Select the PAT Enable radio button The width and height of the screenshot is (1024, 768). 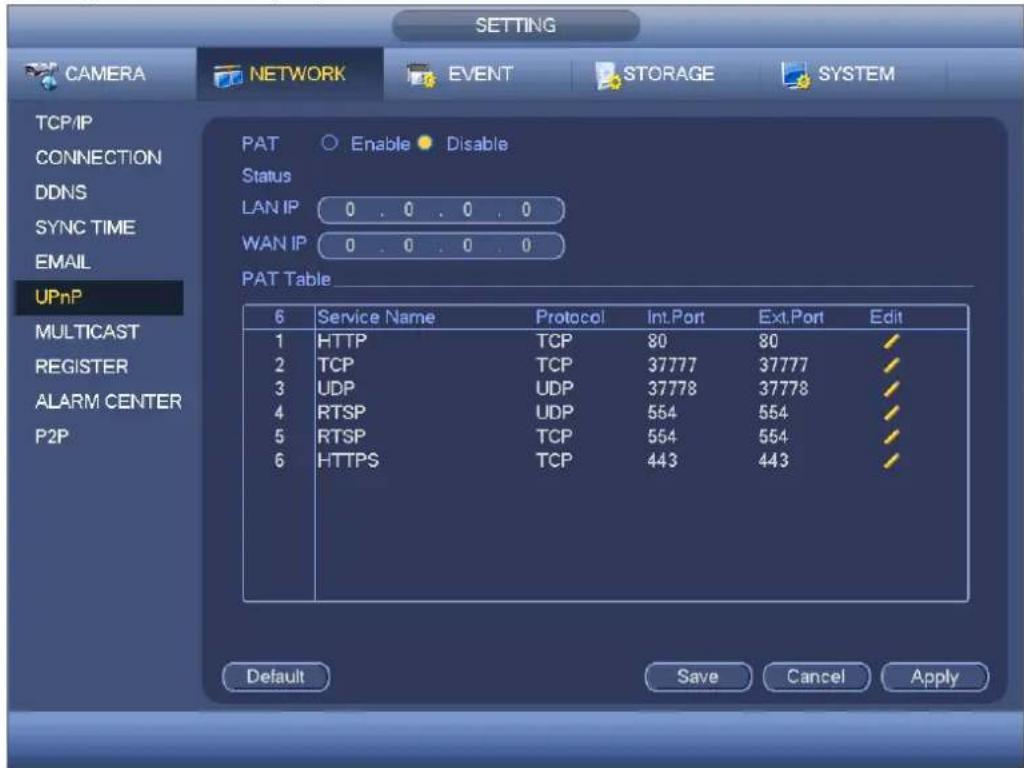[330, 143]
